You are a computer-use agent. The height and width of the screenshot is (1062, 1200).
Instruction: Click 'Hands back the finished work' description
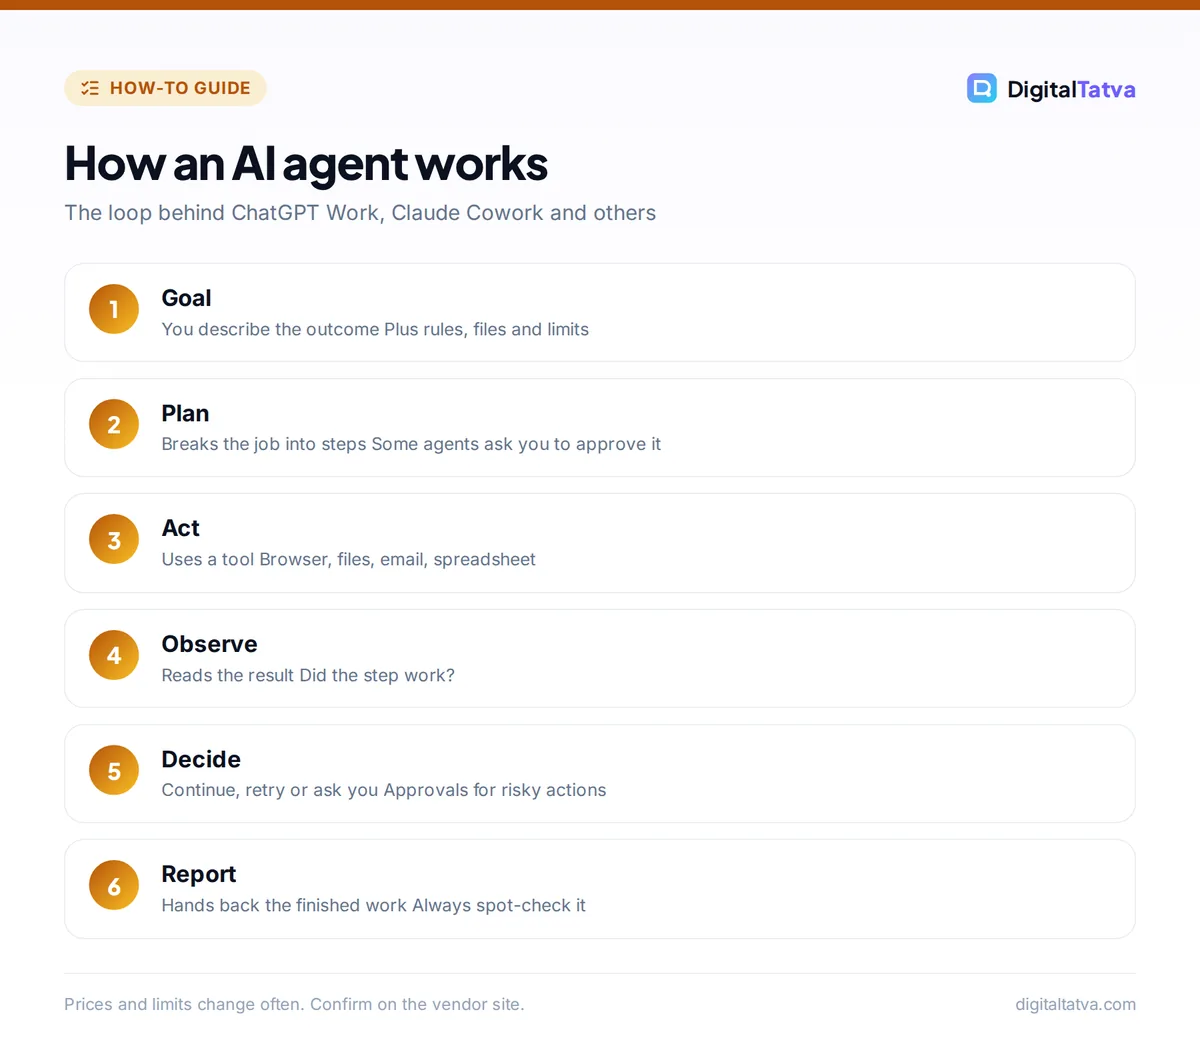[374, 905]
